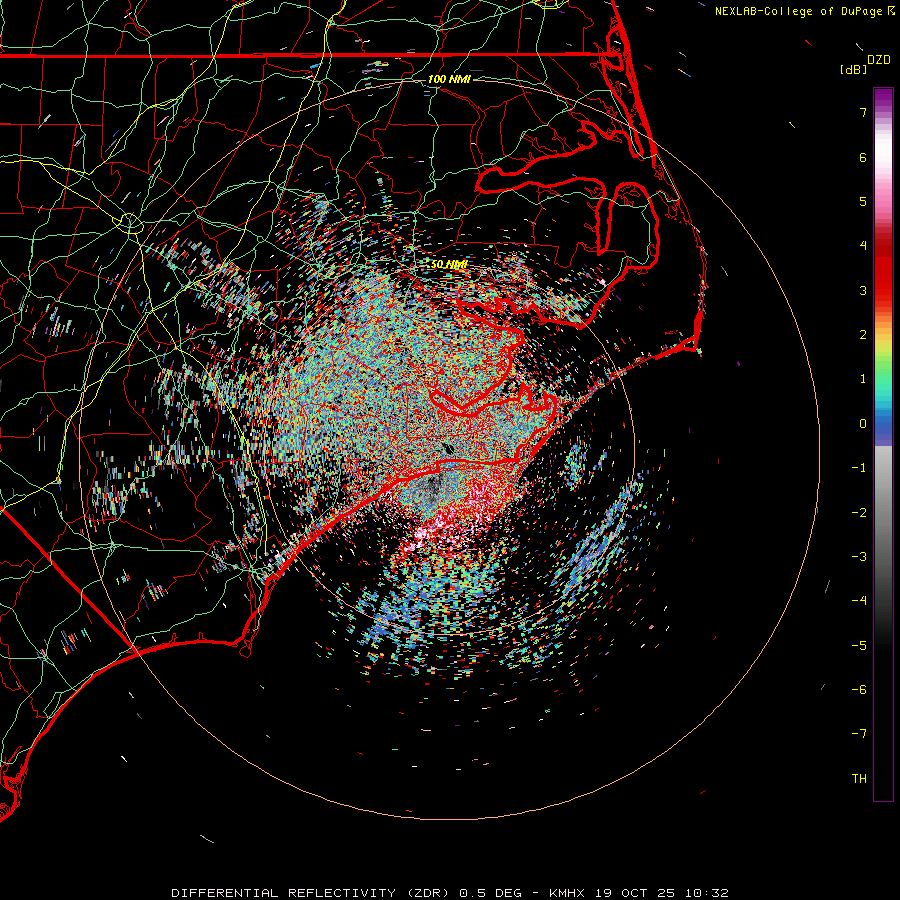Click the Differential Reflectivity KMHX caption
The height and width of the screenshot is (900, 900).
point(450,893)
